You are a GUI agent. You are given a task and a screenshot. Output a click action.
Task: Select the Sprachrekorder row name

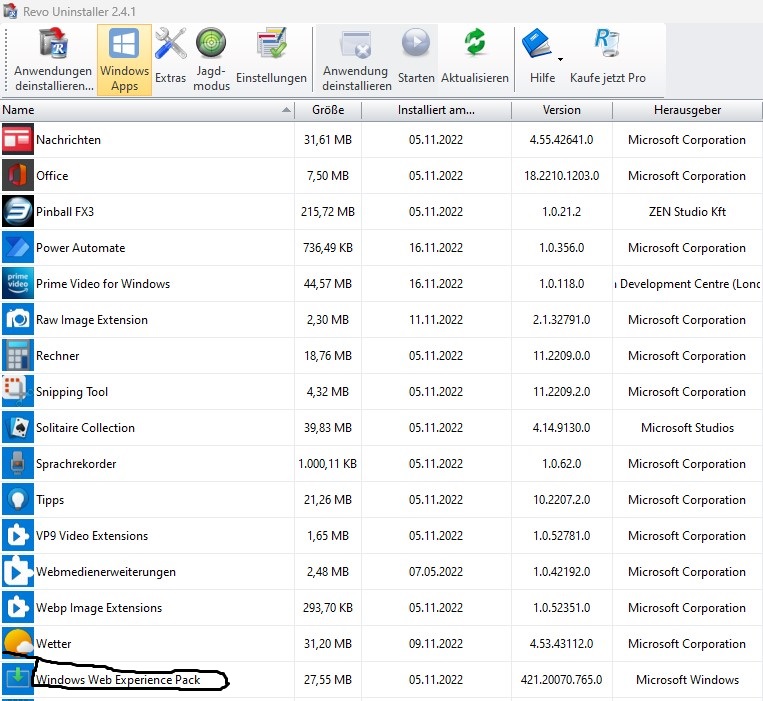(x=76, y=464)
